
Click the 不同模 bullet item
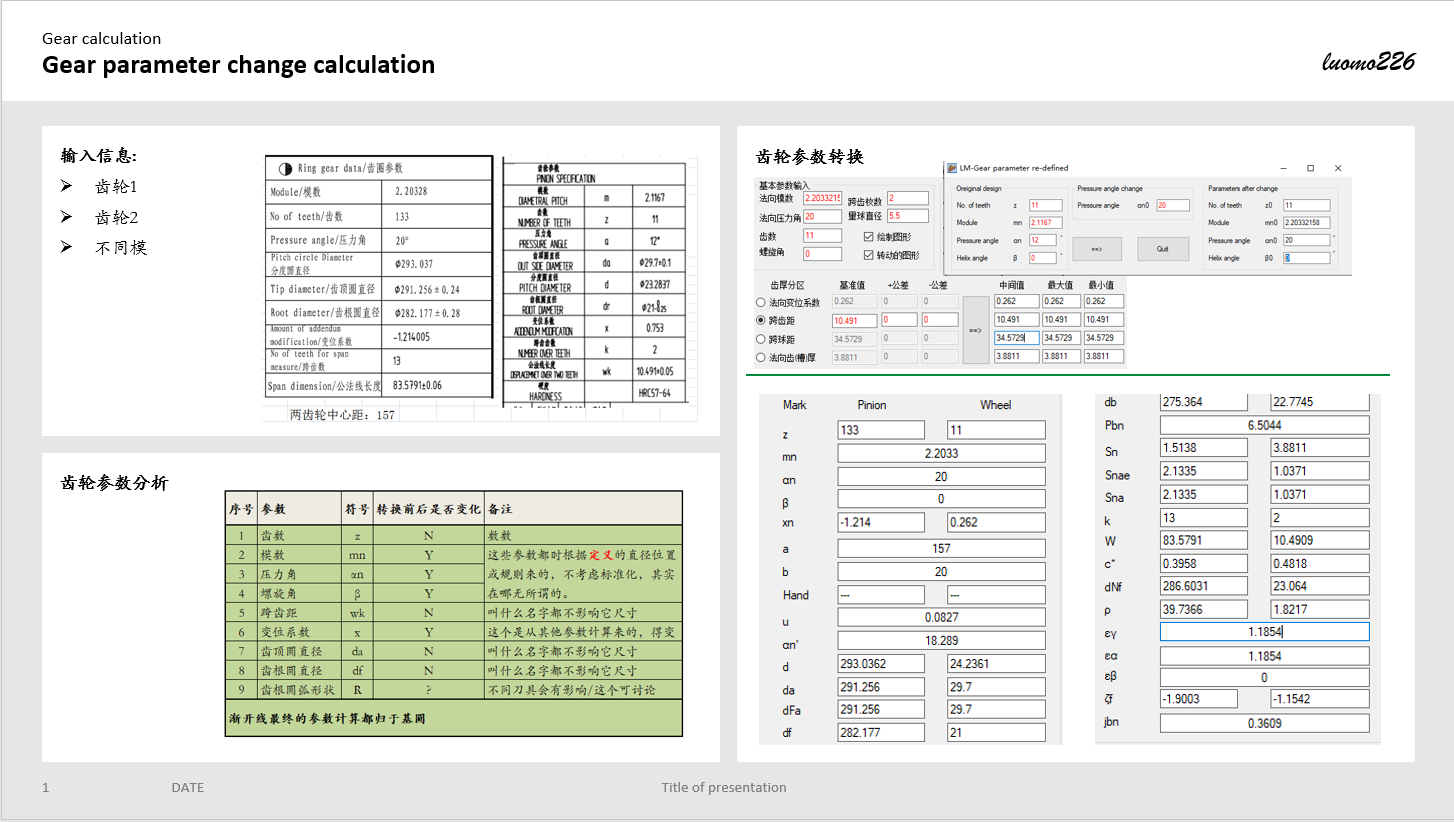(x=121, y=247)
